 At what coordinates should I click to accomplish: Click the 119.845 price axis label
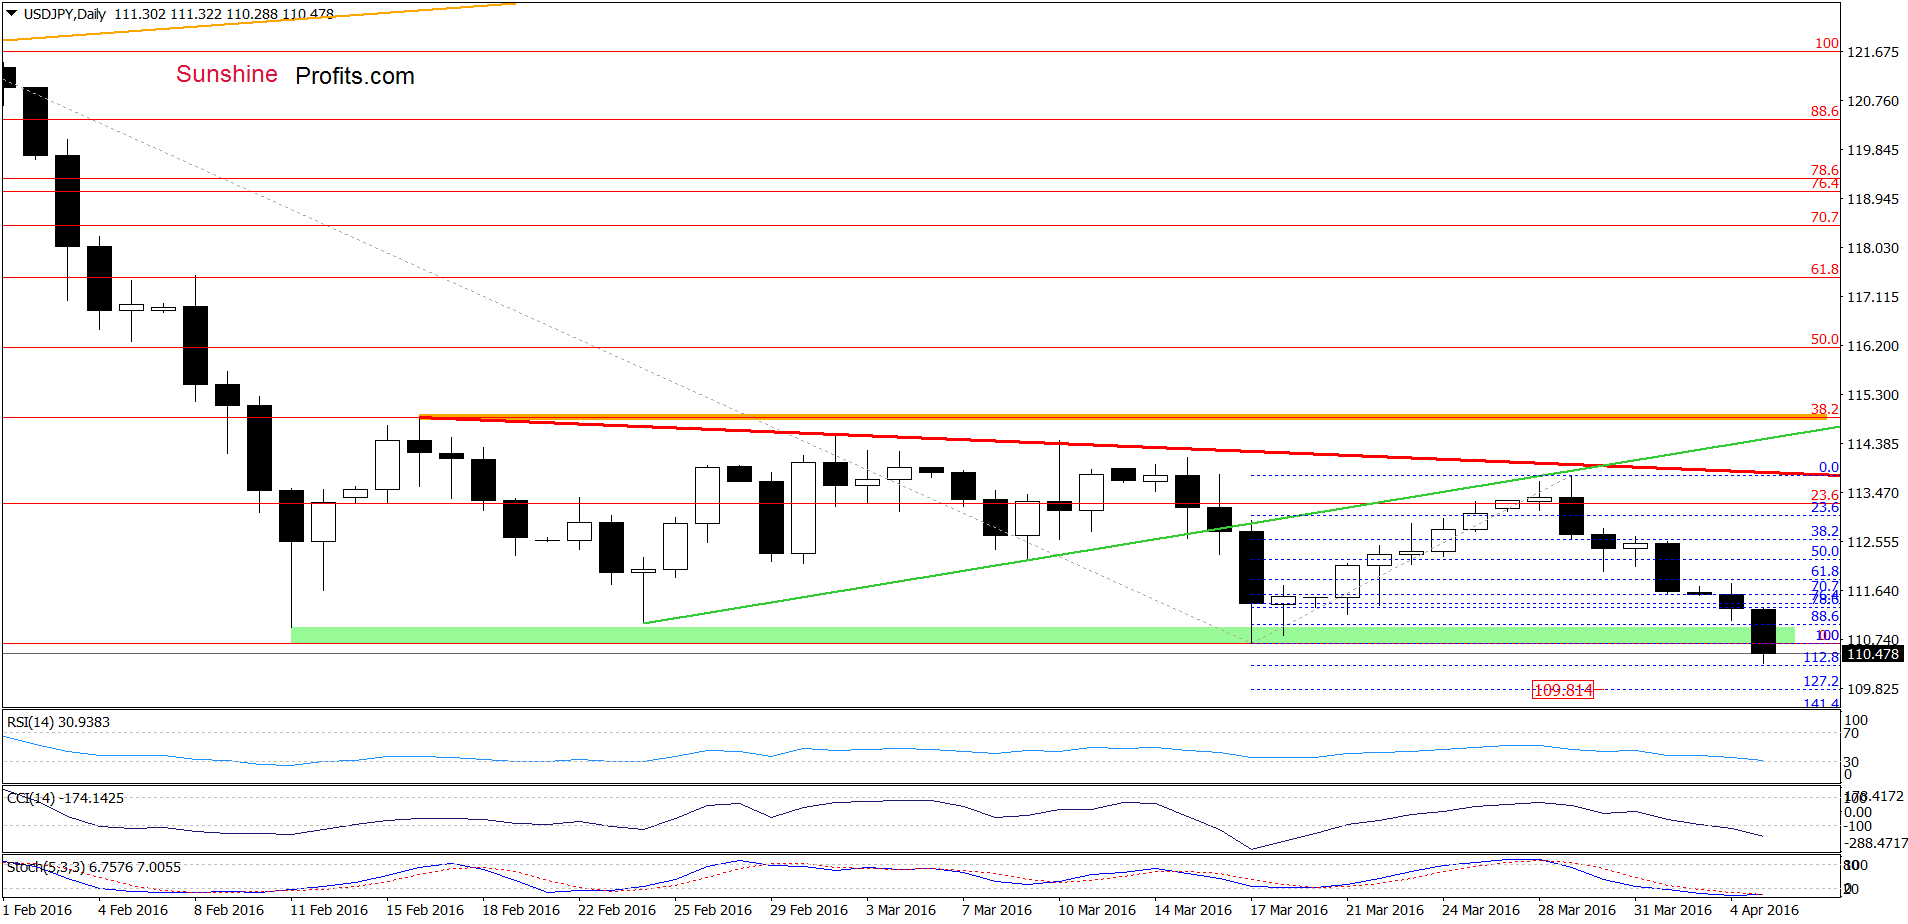pyautogui.click(x=1873, y=150)
